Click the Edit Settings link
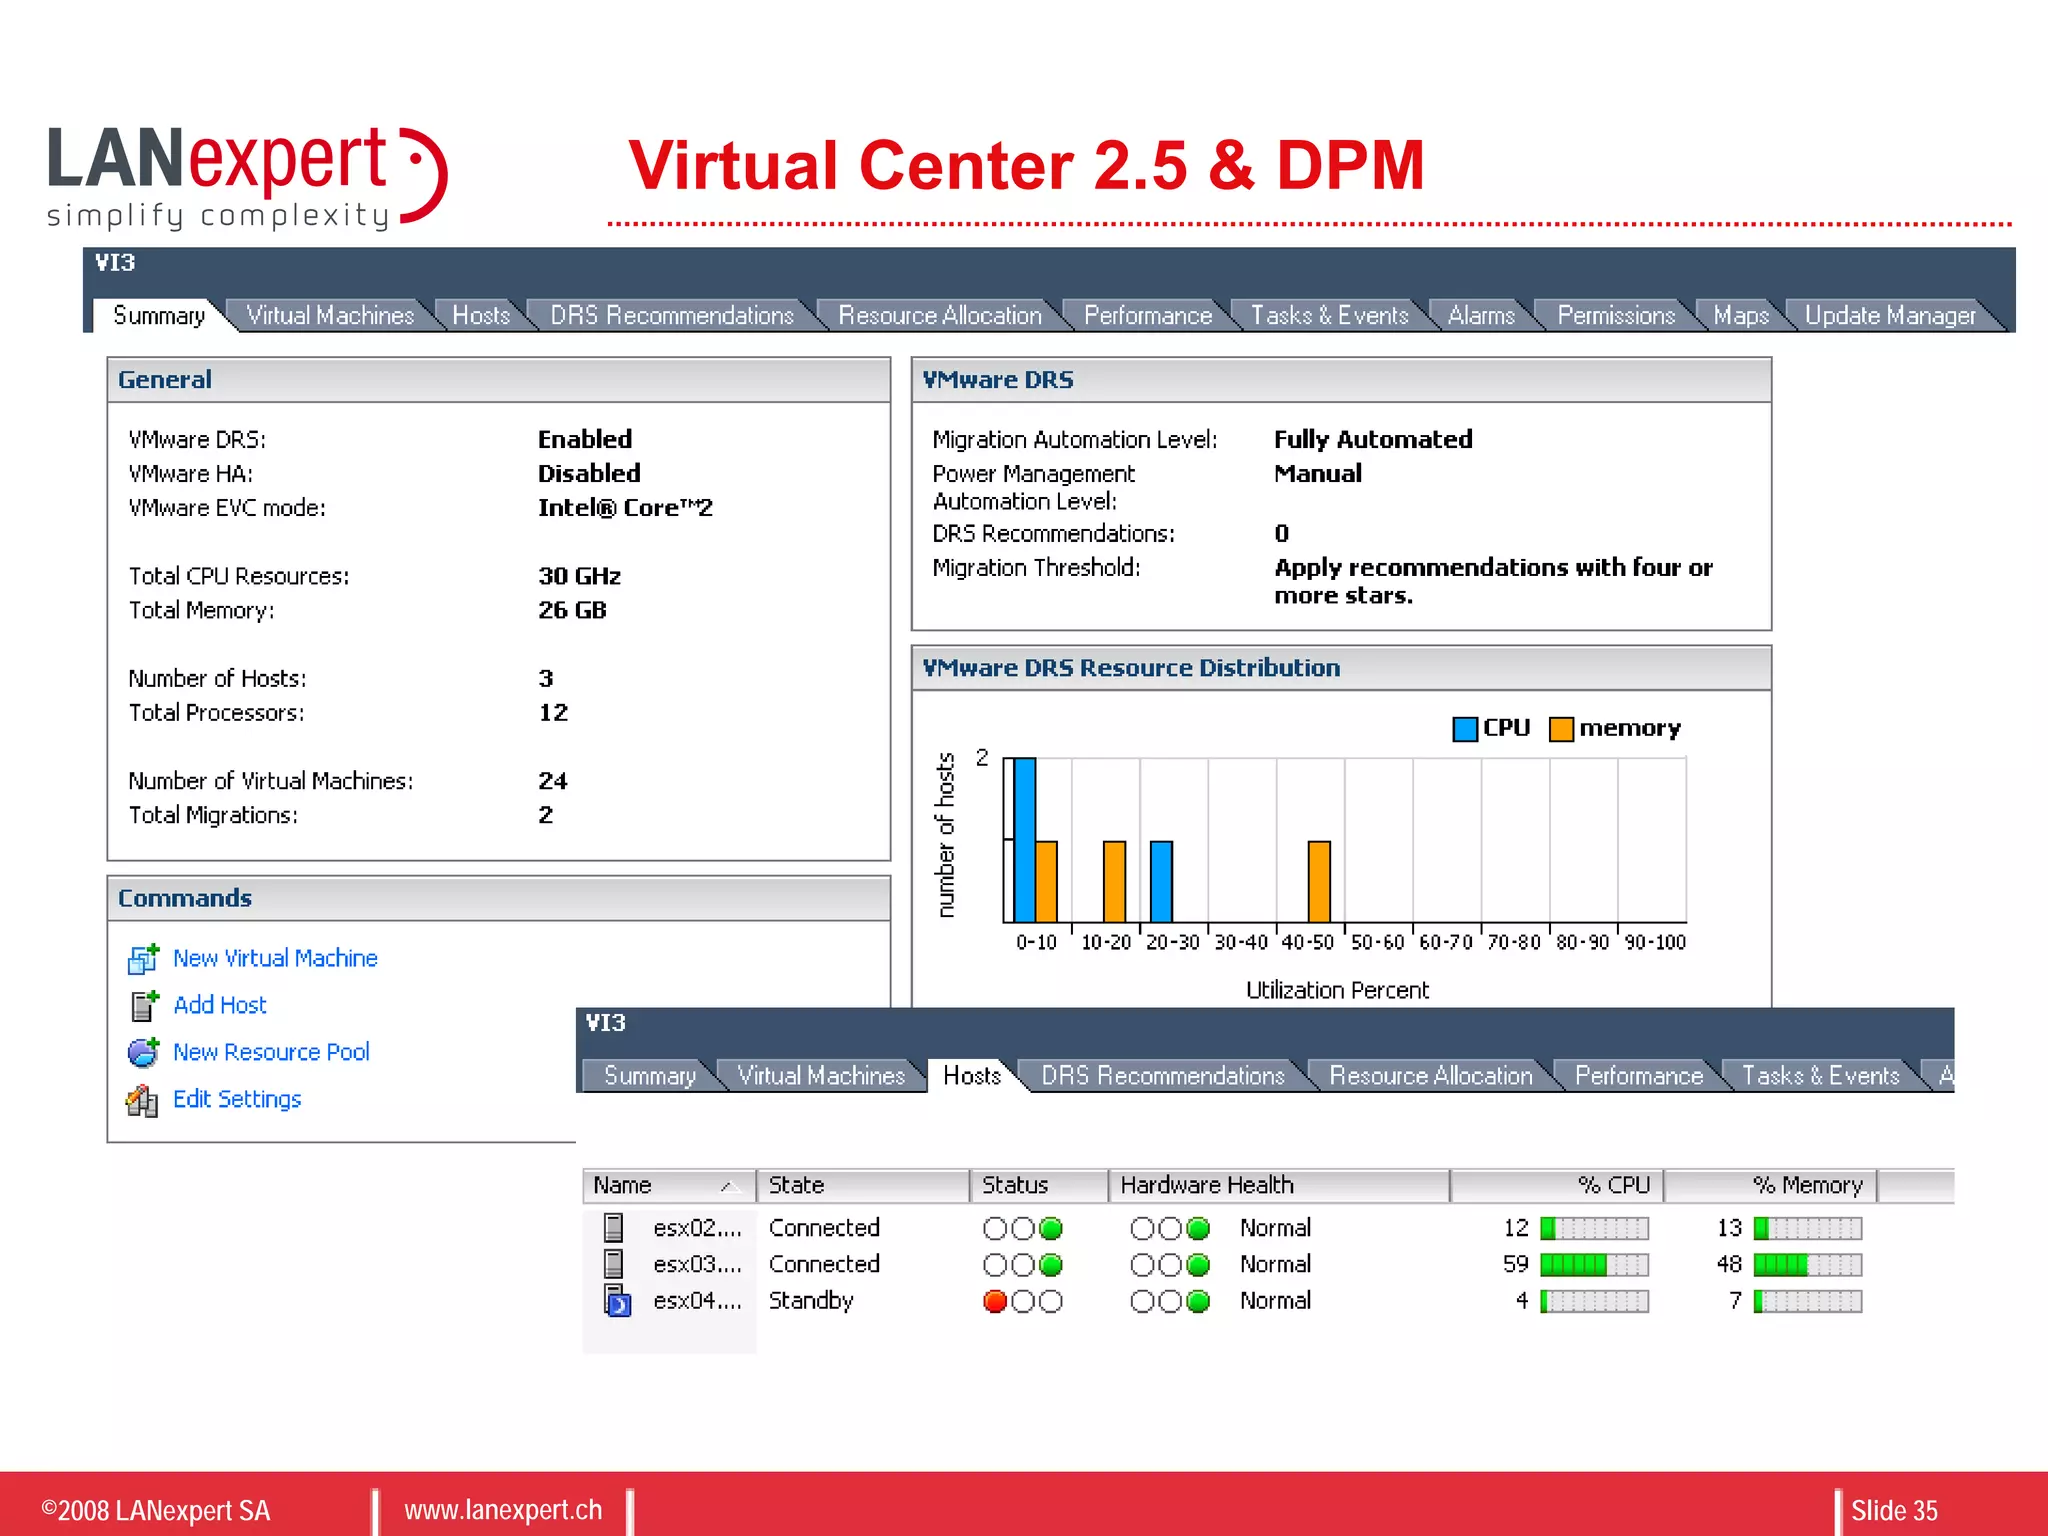 [x=237, y=1099]
